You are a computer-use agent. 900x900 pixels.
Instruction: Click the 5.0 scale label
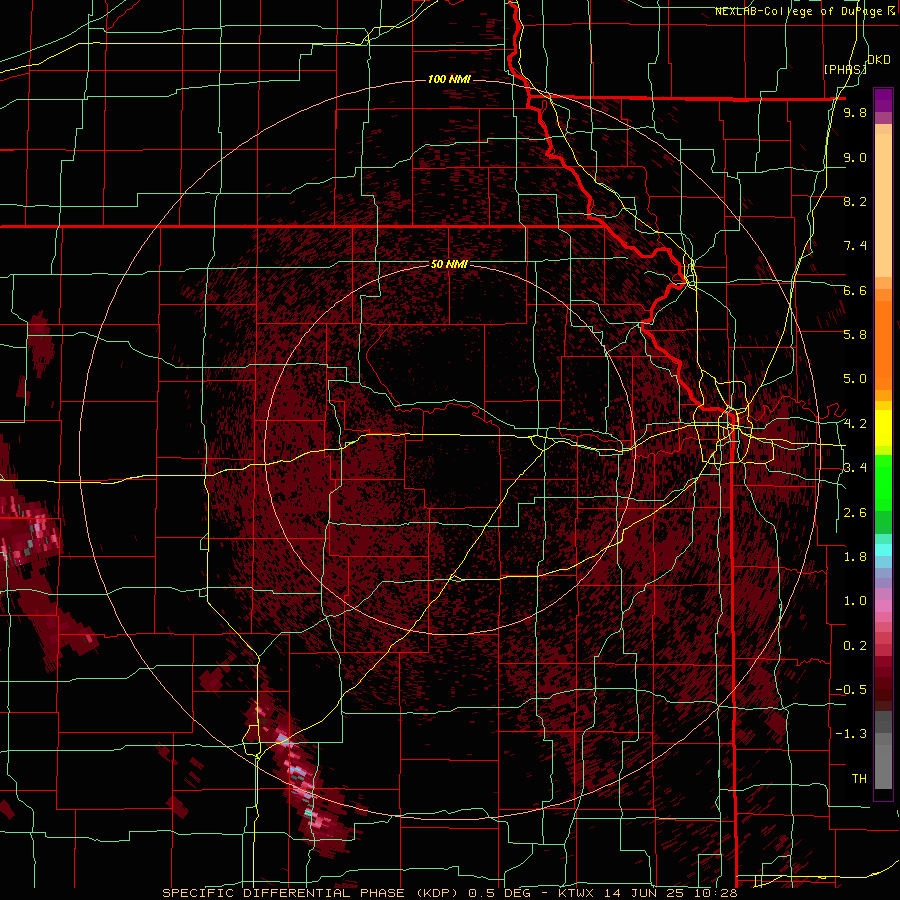(x=855, y=379)
